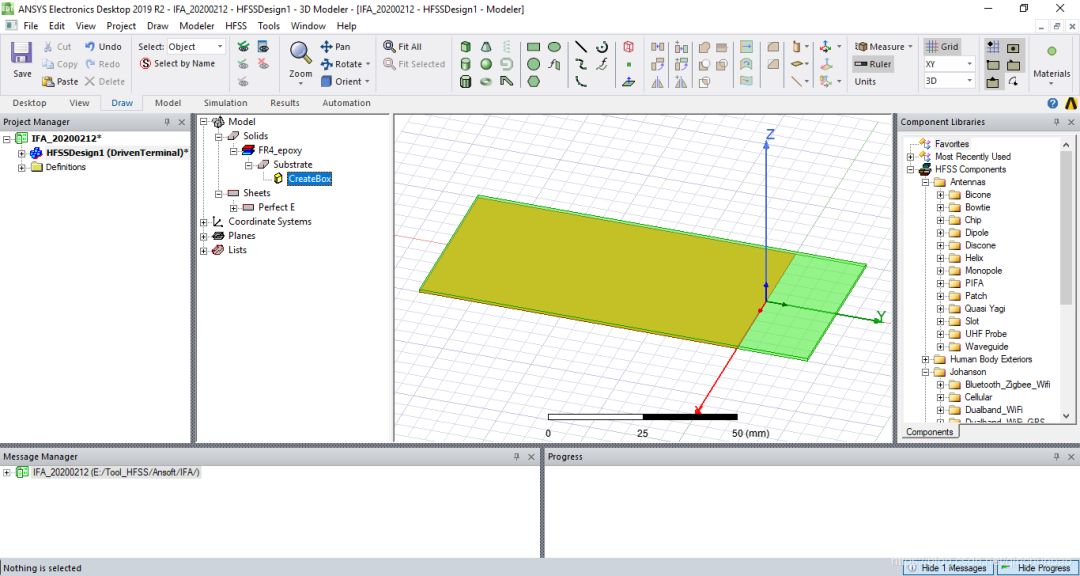Toggle the Grid display button

coord(941,46)
